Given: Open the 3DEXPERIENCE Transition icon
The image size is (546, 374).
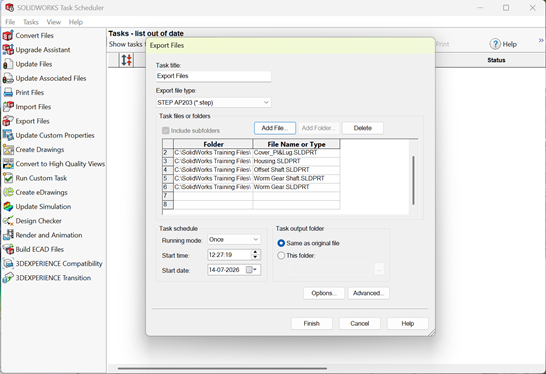Looking at the screenshot, I should click(x=8, y=278).
